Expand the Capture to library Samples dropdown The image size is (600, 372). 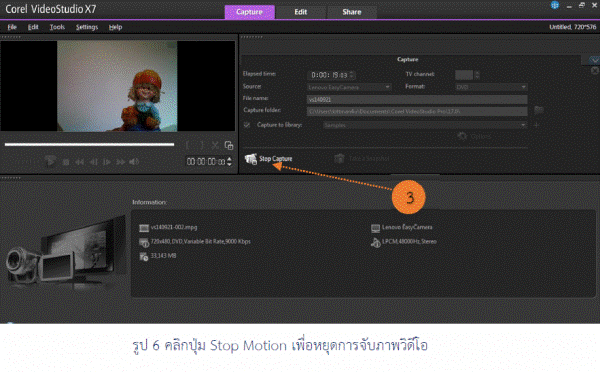[424, 125]
